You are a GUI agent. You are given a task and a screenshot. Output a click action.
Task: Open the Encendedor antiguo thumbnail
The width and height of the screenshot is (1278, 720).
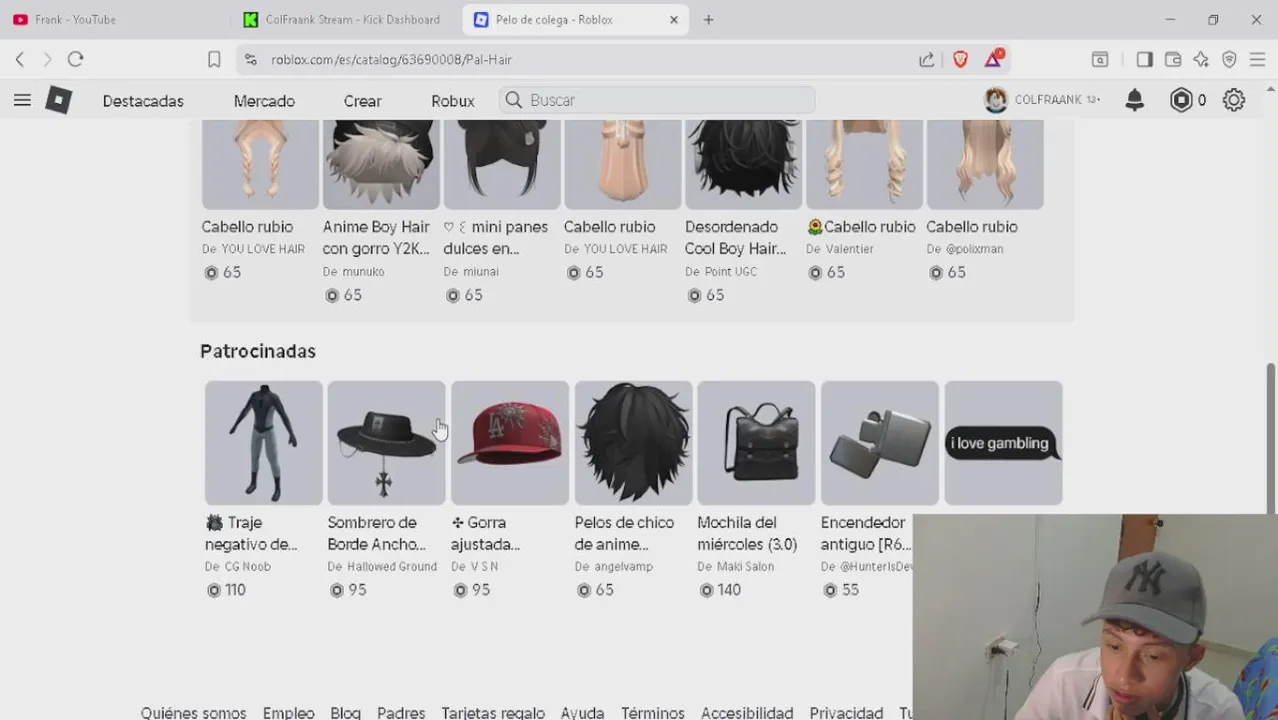pyautogui.click(x=880, y=442)
